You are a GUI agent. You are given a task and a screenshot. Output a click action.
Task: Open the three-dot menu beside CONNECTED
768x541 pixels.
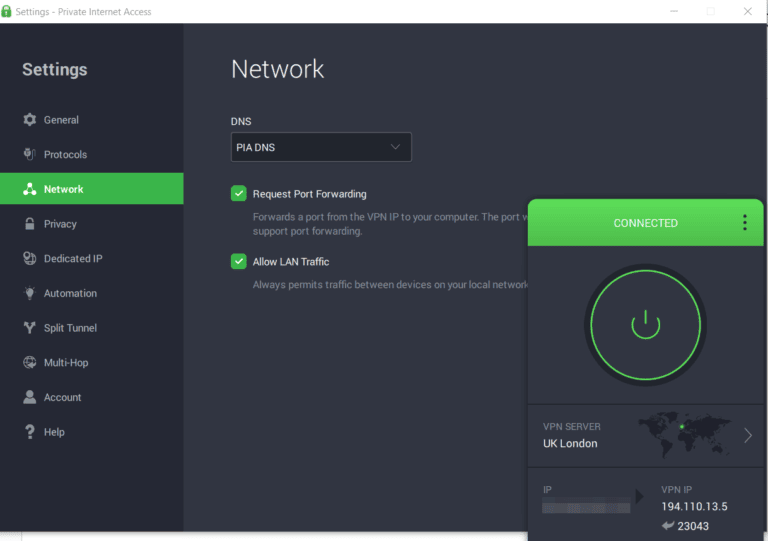tap(745, 223)
